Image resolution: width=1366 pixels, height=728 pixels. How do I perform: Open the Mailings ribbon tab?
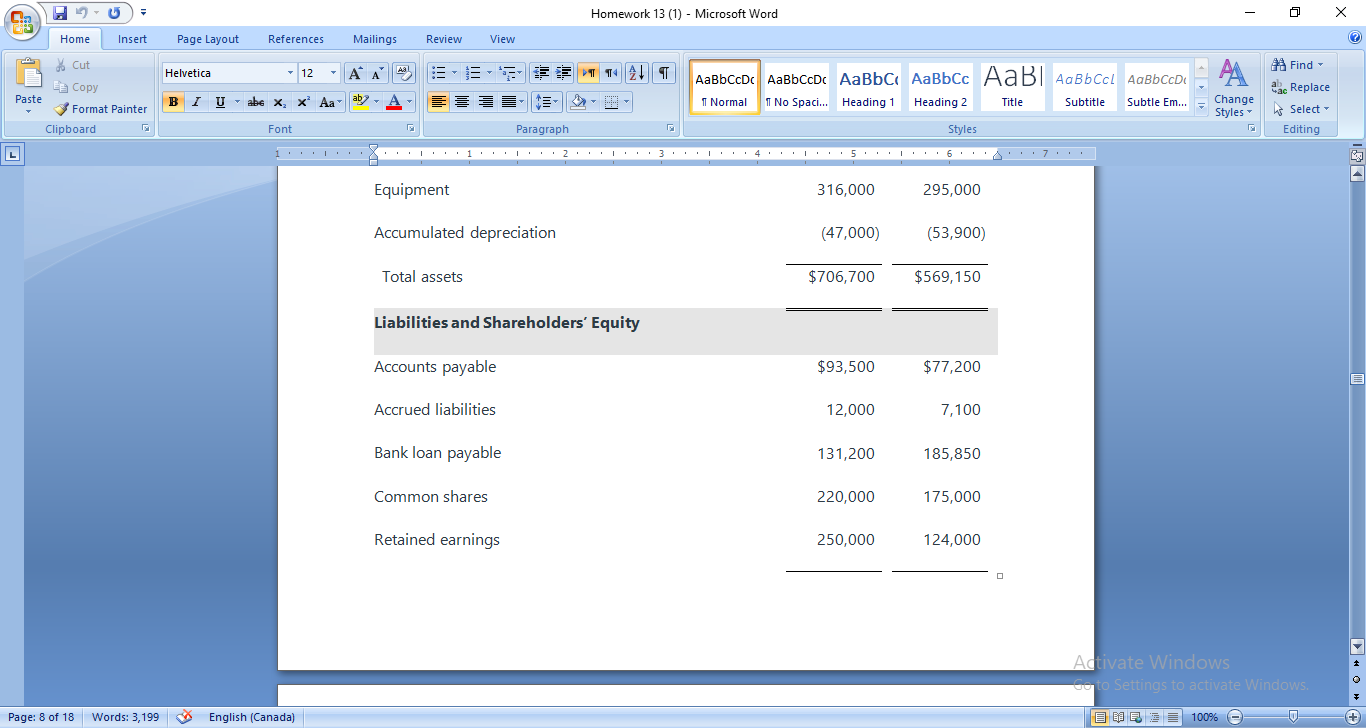pos(375,39)
